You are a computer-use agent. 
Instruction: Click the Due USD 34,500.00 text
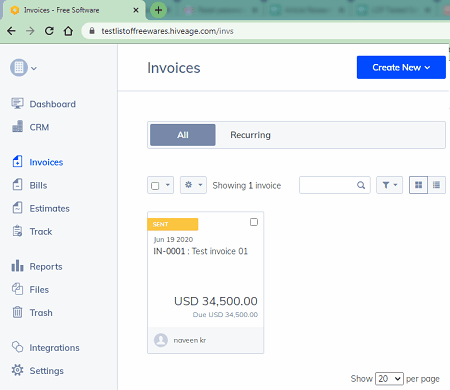pyautogui.click(x=225, y=314)
